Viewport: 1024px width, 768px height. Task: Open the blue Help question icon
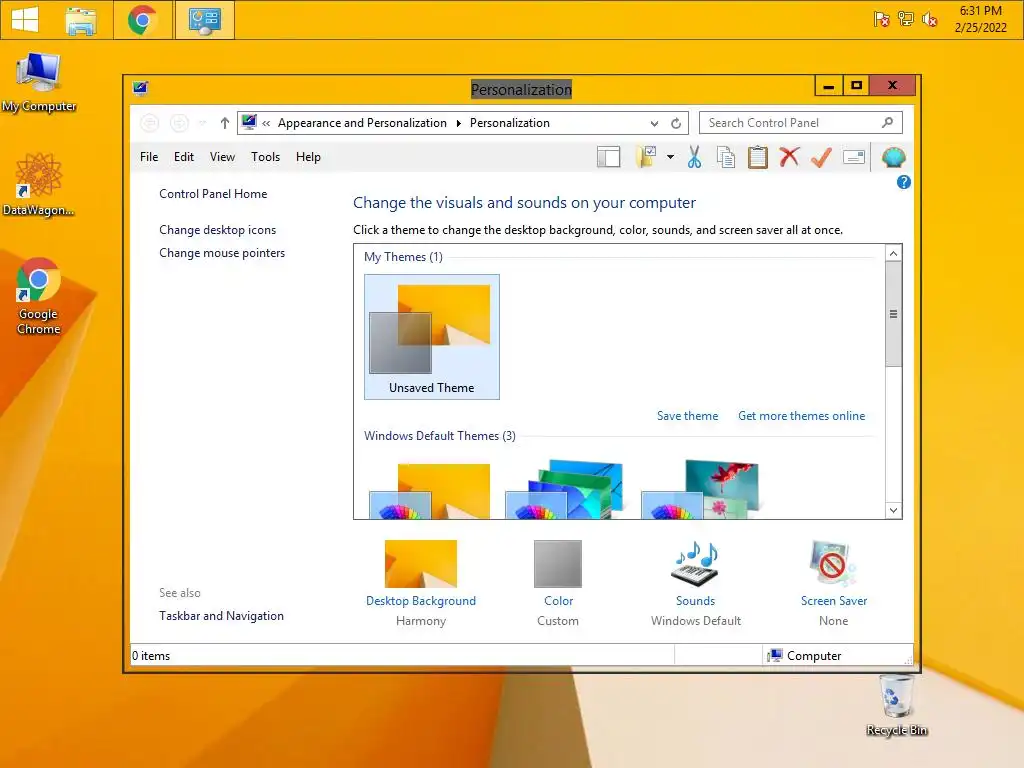click(903, 182)
